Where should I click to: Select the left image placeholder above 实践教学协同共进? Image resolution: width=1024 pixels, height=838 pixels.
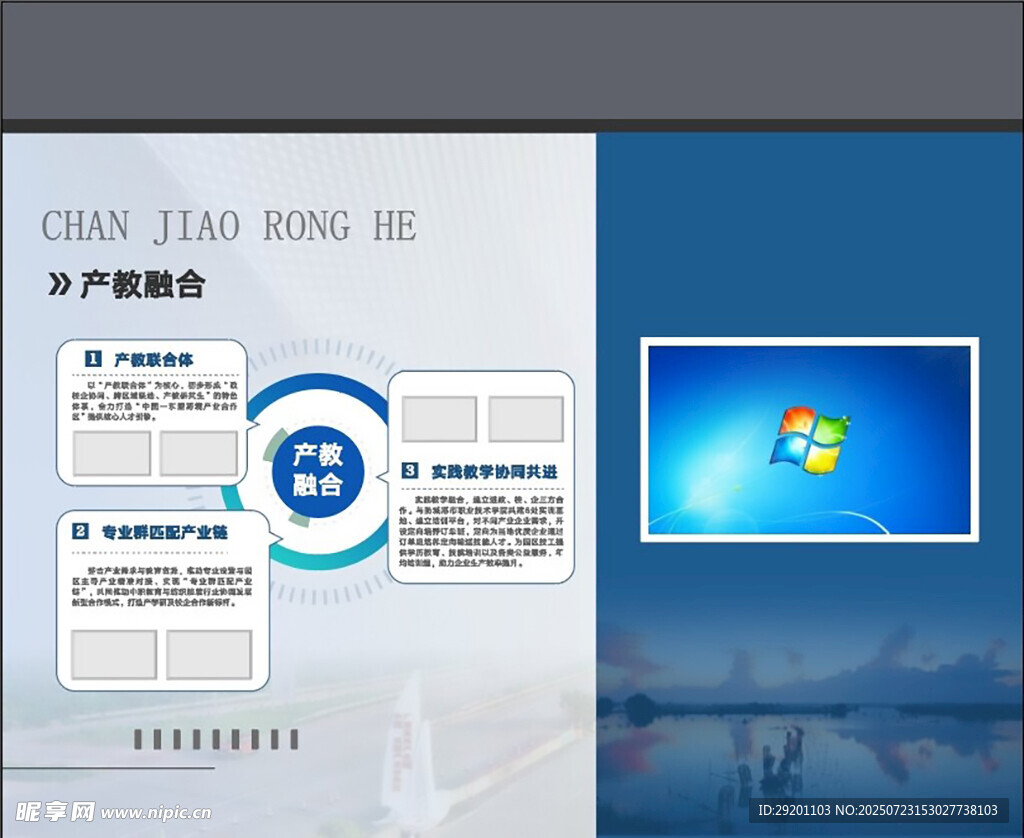tap(439, 419)
